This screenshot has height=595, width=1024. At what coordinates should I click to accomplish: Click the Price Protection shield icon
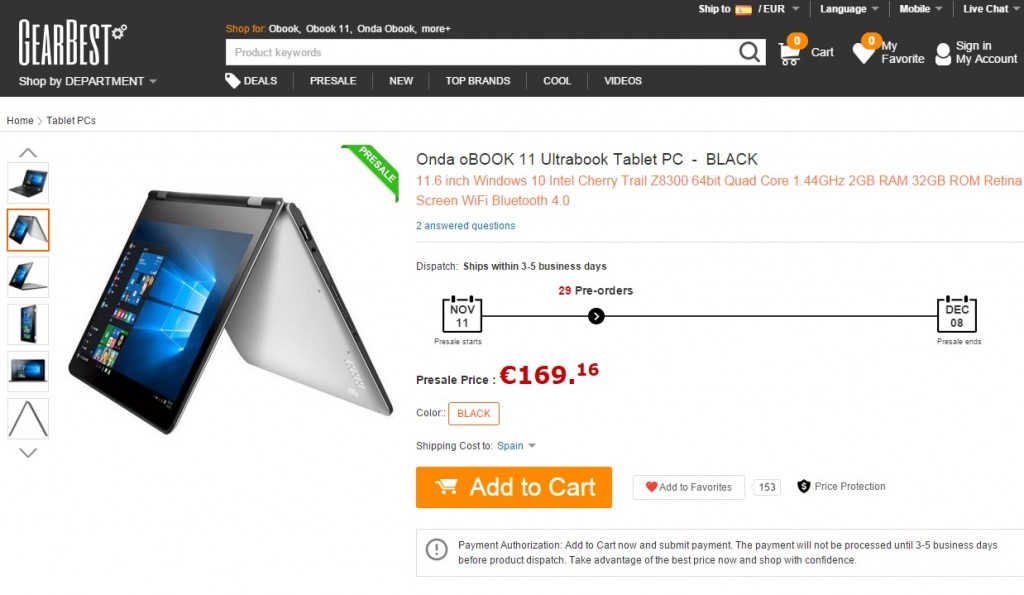coord(803,487)
